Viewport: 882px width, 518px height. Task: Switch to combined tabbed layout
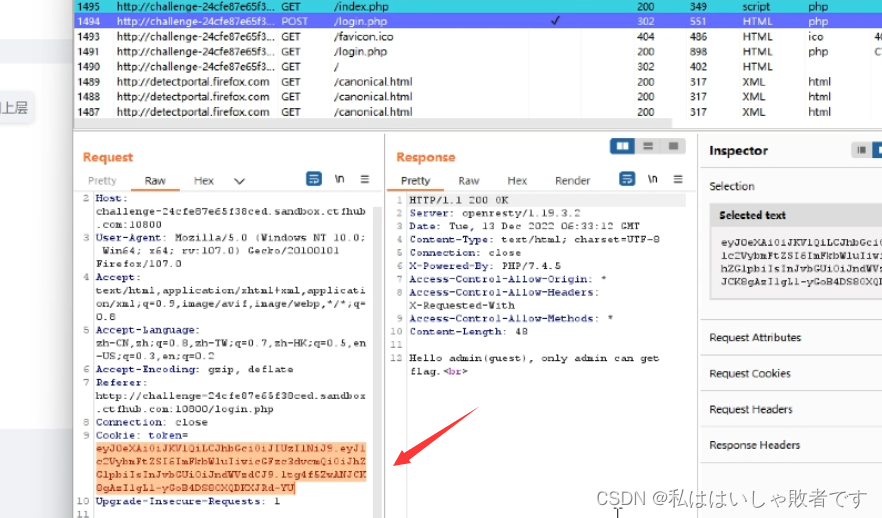point(673,146)
